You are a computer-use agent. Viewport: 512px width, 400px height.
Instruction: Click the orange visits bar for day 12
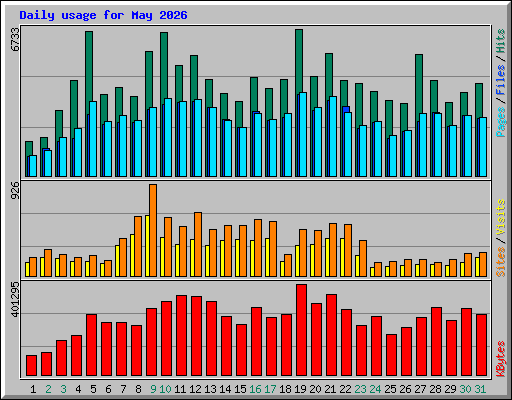(x=198, y=244)
